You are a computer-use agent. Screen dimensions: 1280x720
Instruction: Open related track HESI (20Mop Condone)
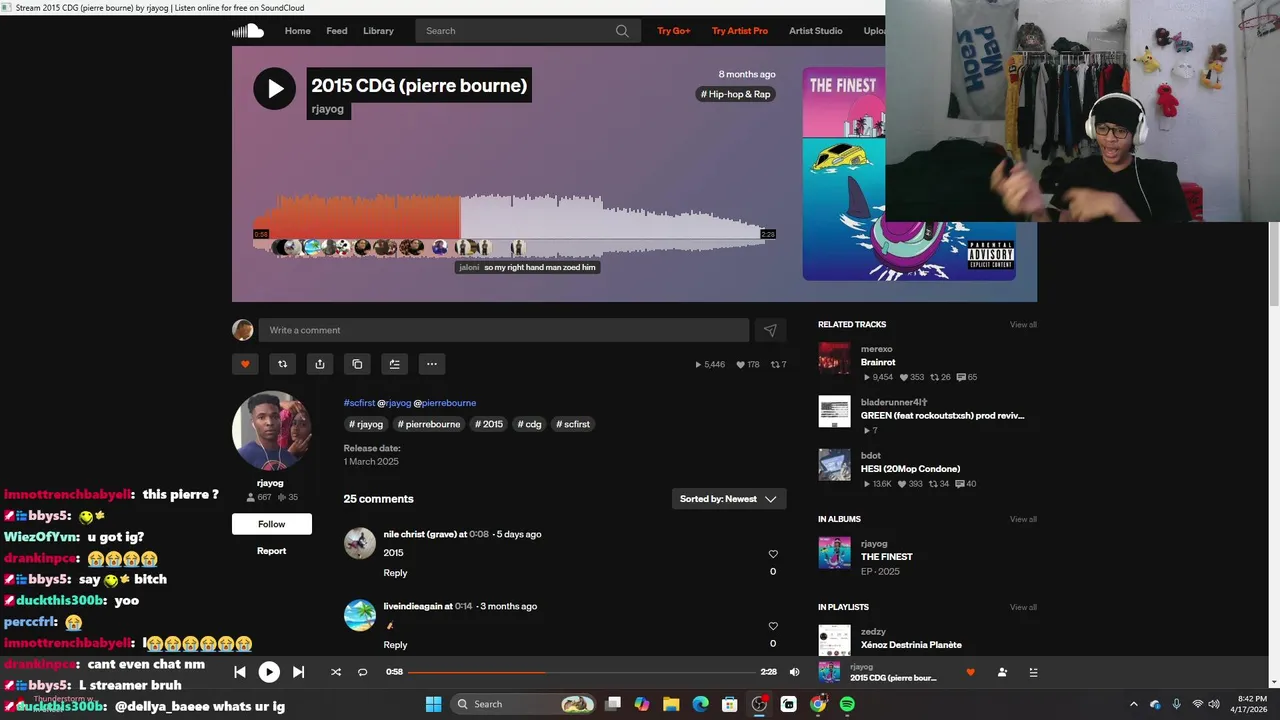[910, 469]
